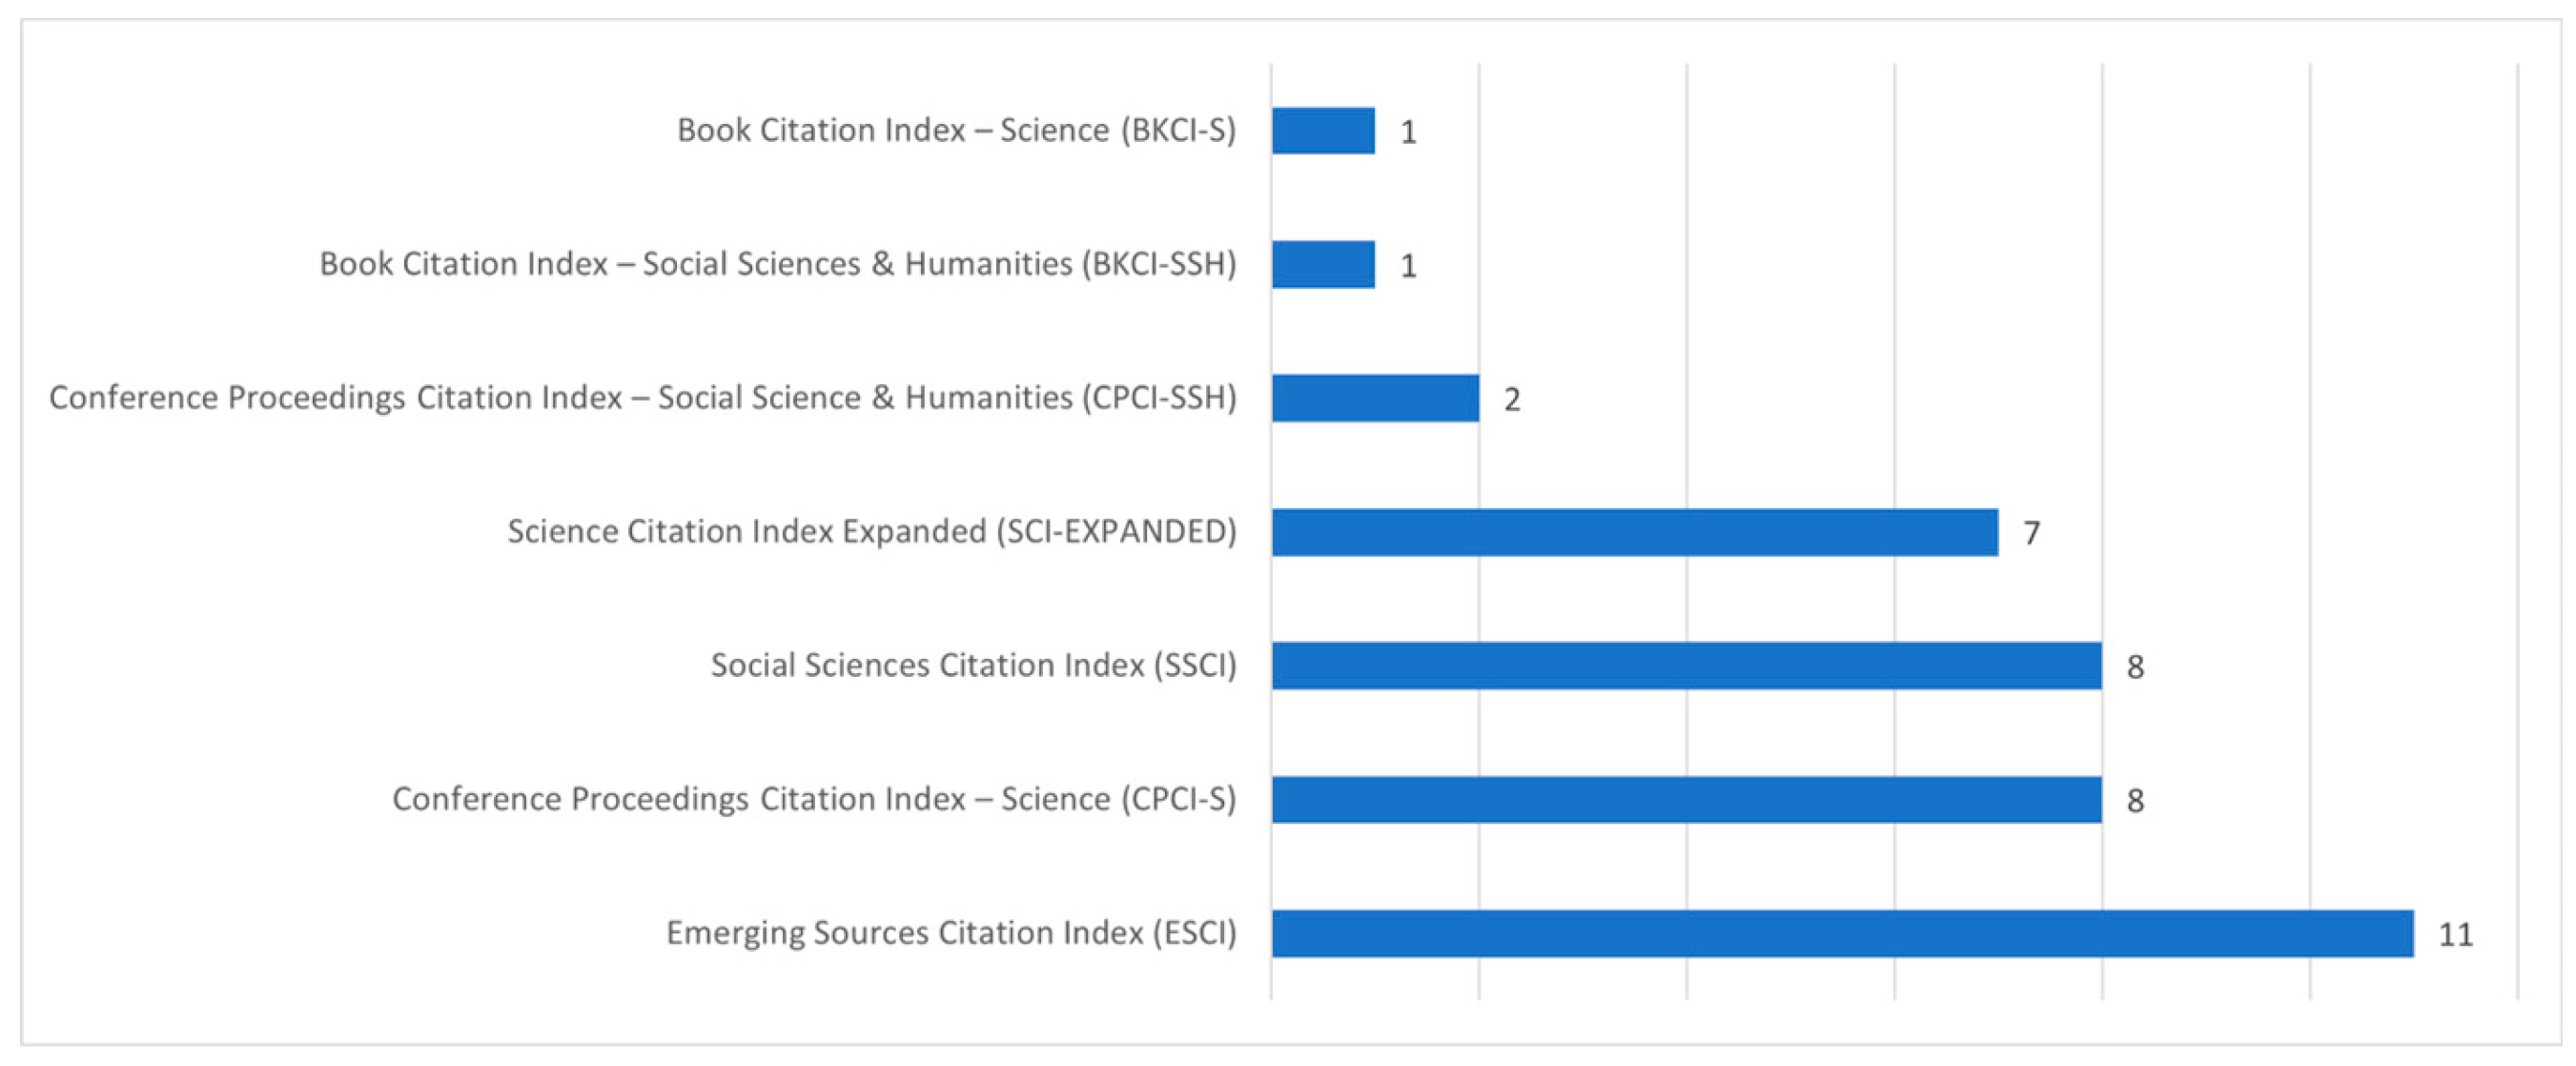
Task: Select the 'Book Citation Index – Social Sciences & Humanities' label
Action: click(777, 265)
